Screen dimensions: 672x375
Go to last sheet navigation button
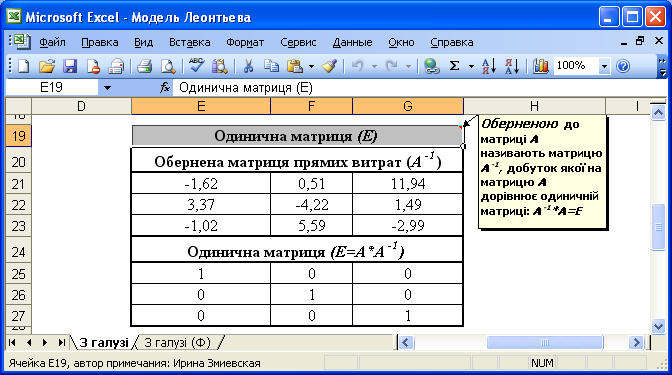coord(61,342)
